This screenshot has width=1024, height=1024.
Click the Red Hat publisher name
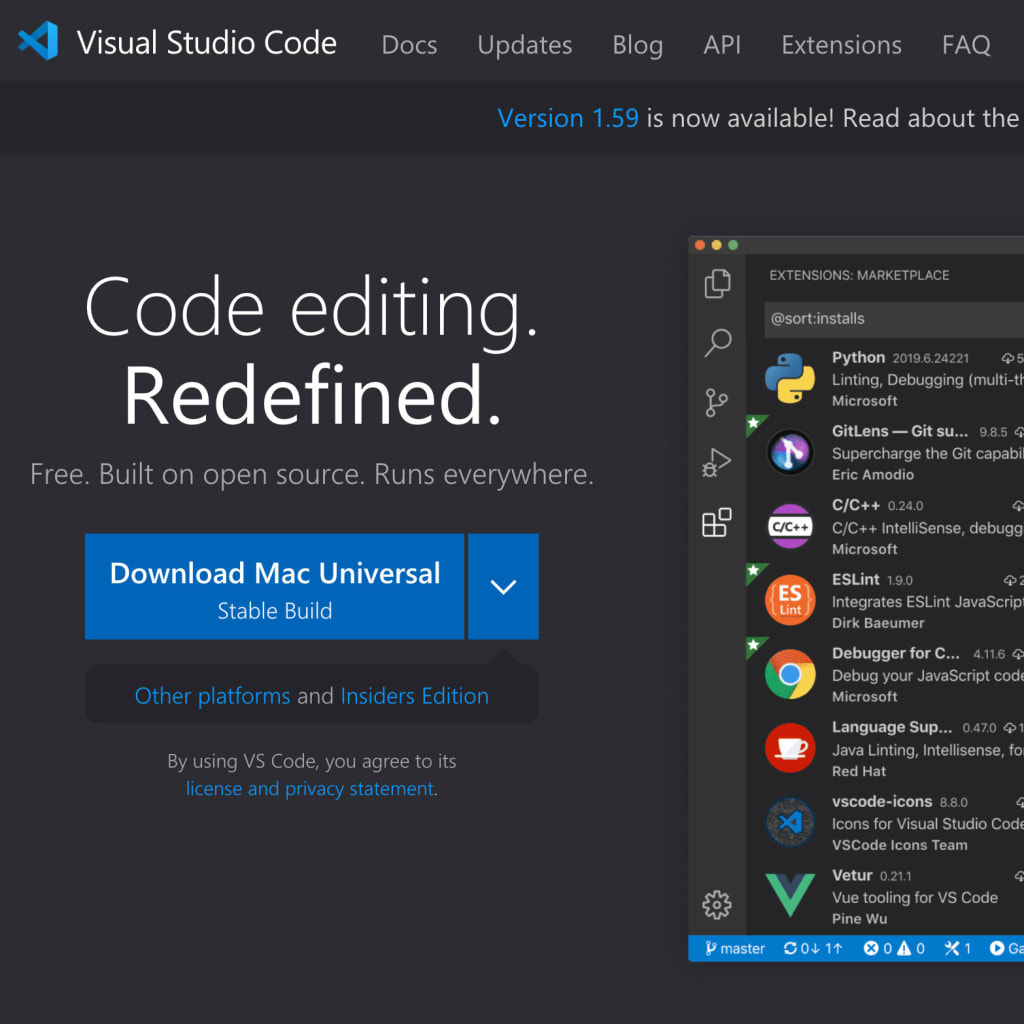pyautogui.click(x=858, y=771)
